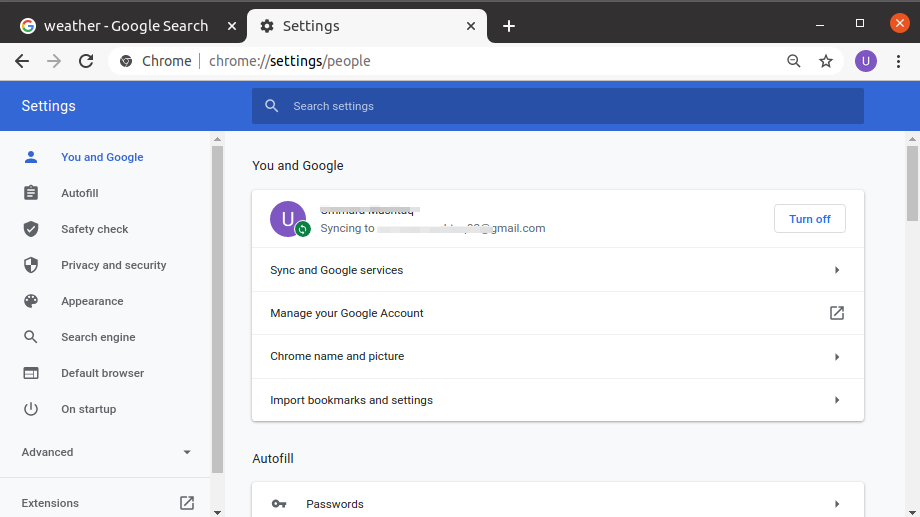Open the Appearance settings section
920x517 pixels.
tap(92, 301)
